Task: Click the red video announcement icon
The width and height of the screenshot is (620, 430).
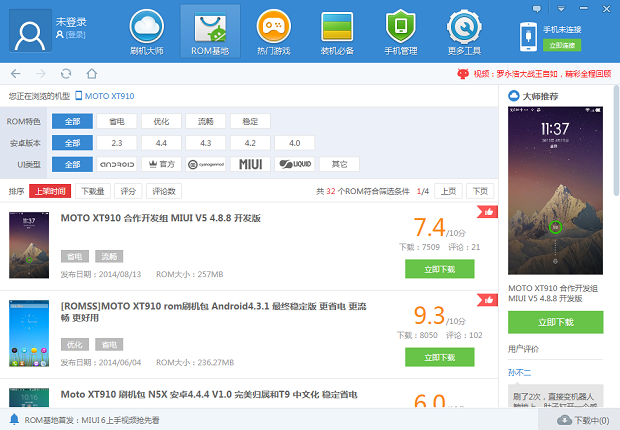Action: (x=463, y=74)
